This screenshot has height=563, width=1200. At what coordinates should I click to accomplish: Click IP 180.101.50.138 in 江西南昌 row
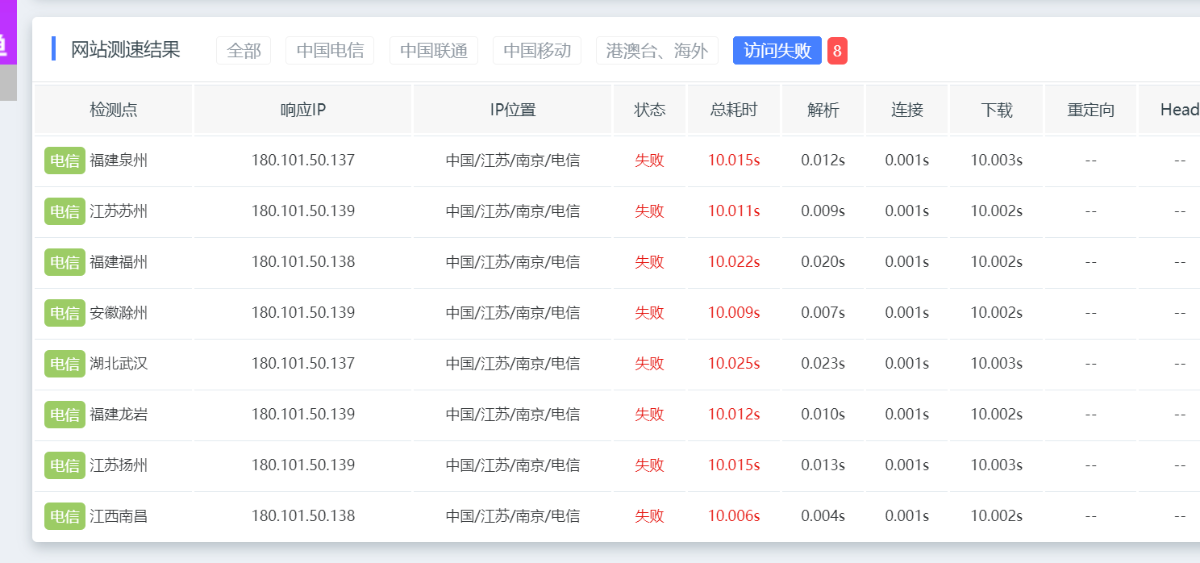coord(303,516)
